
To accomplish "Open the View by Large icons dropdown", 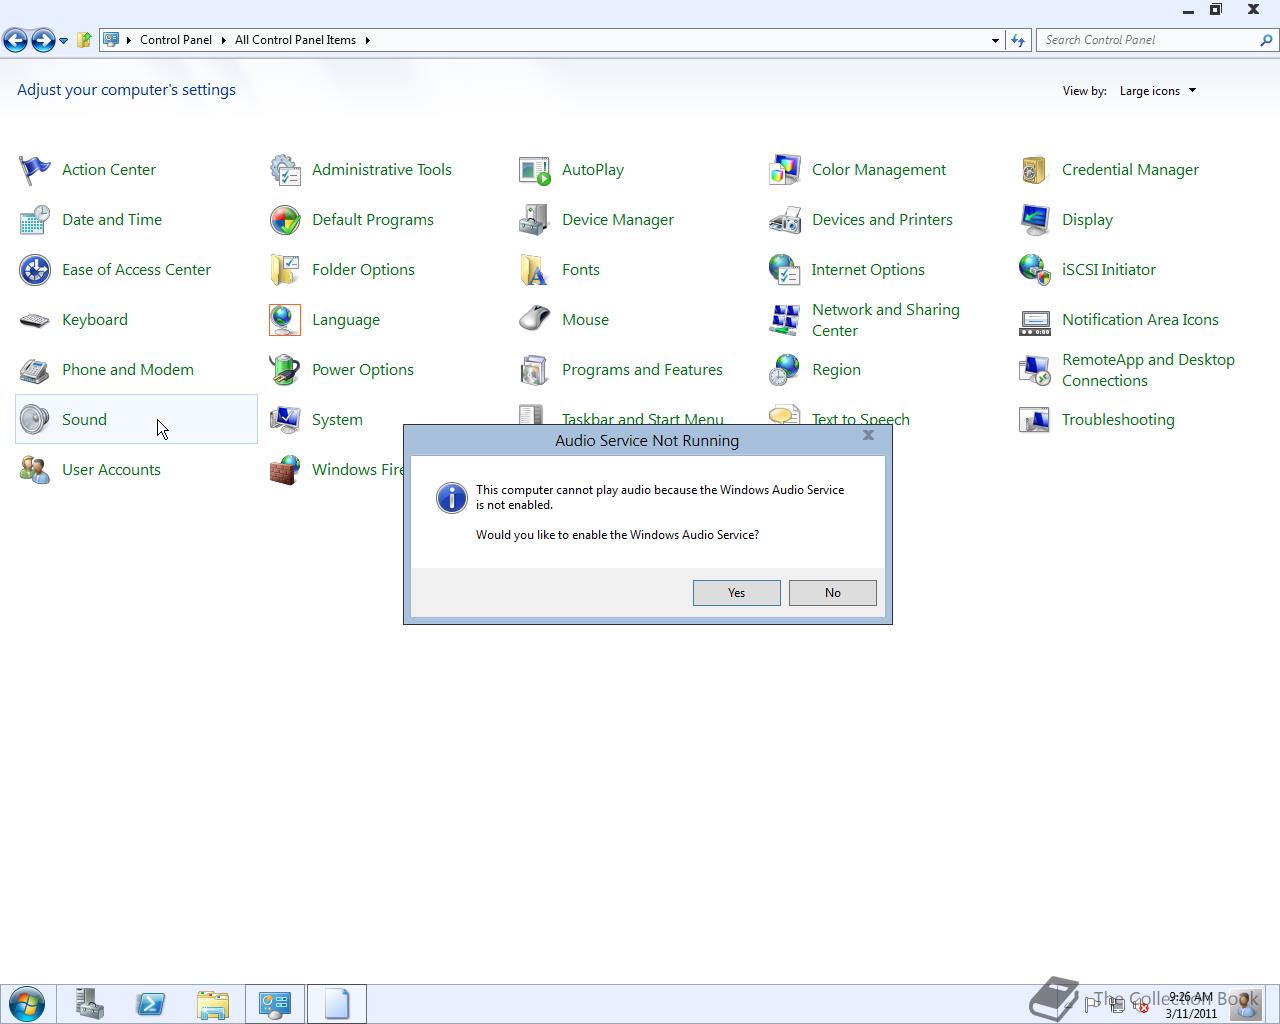I will point(1158,91).
